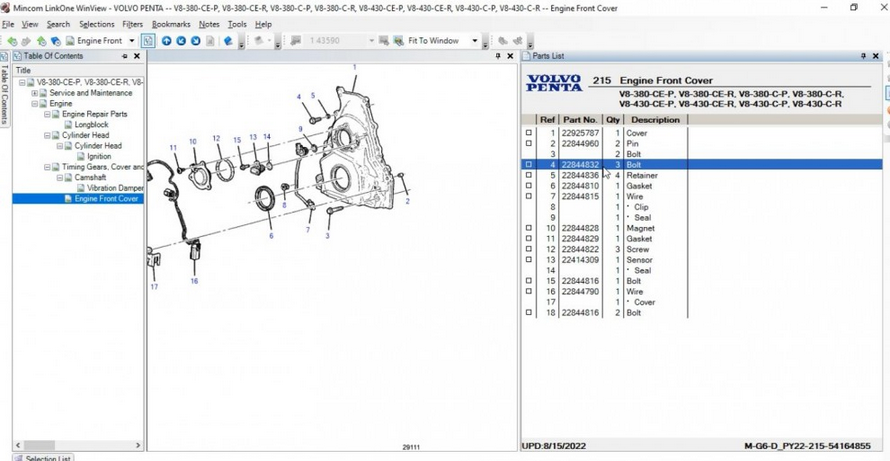The image size is (890, 461).
Task: Click the blue book icon beside the green up arrow
Action: pyautogui.click(x=56, y=41)
